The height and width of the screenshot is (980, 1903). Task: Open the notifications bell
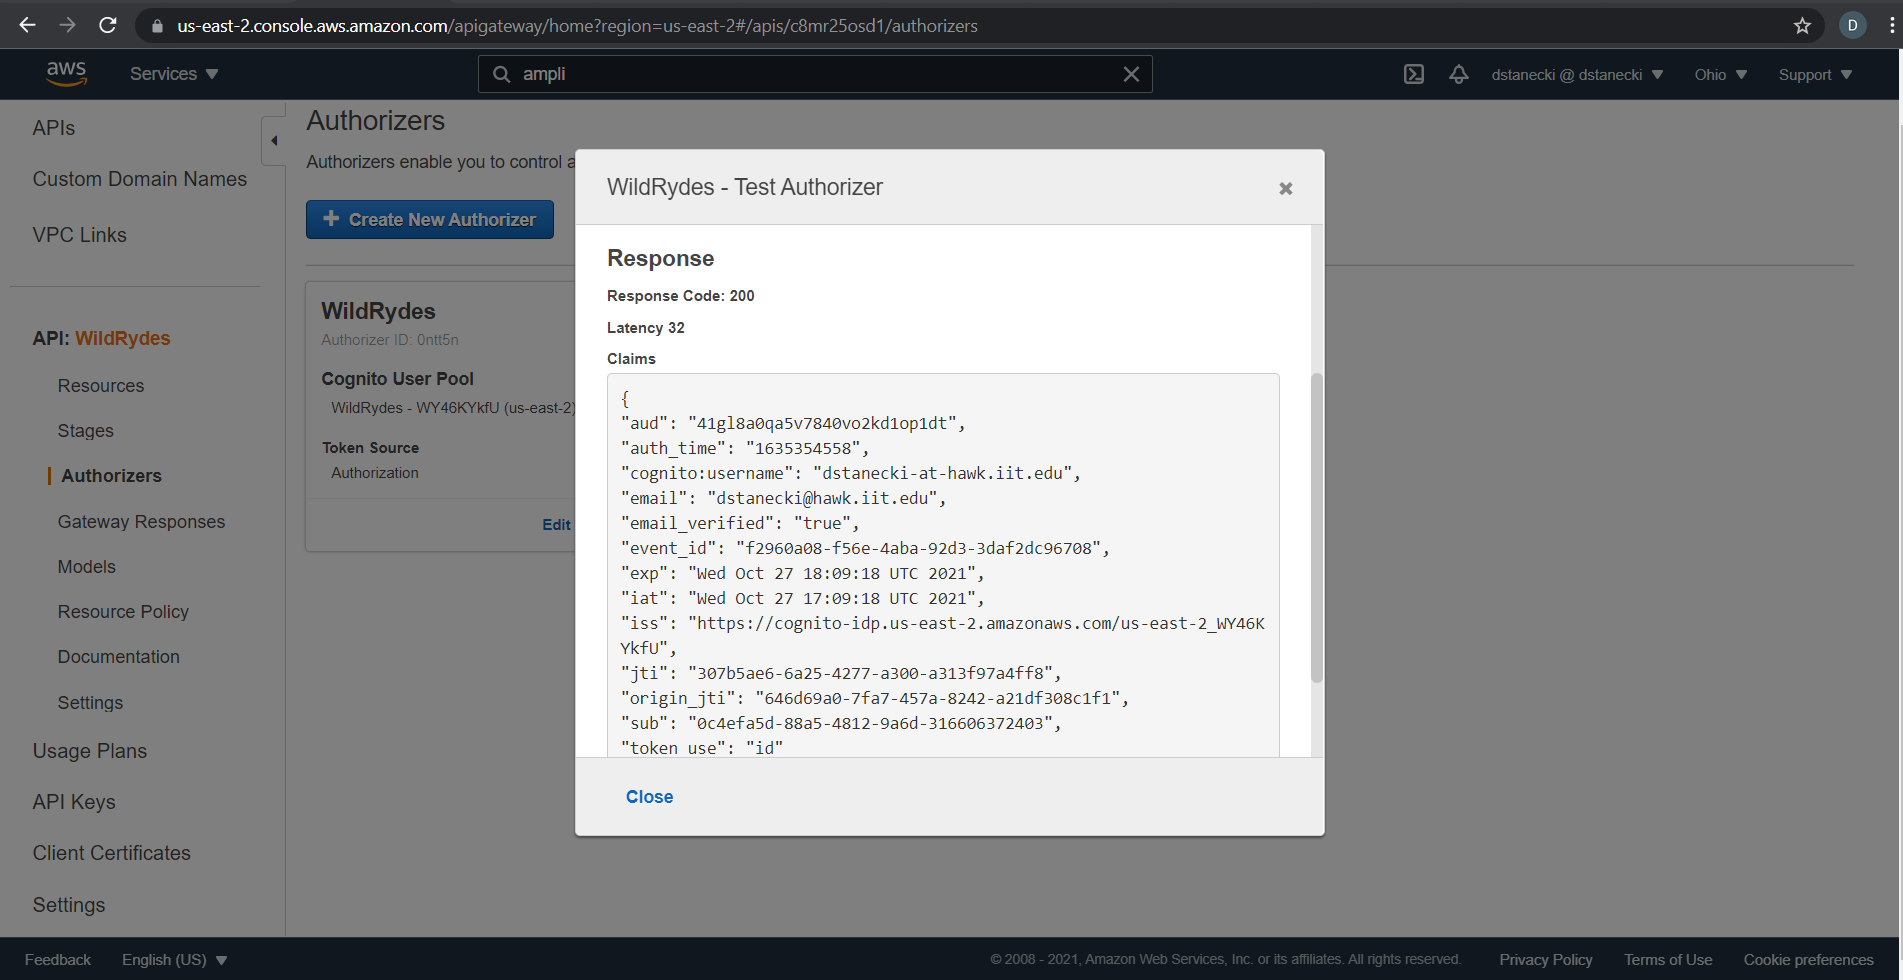coord(1459,74)
